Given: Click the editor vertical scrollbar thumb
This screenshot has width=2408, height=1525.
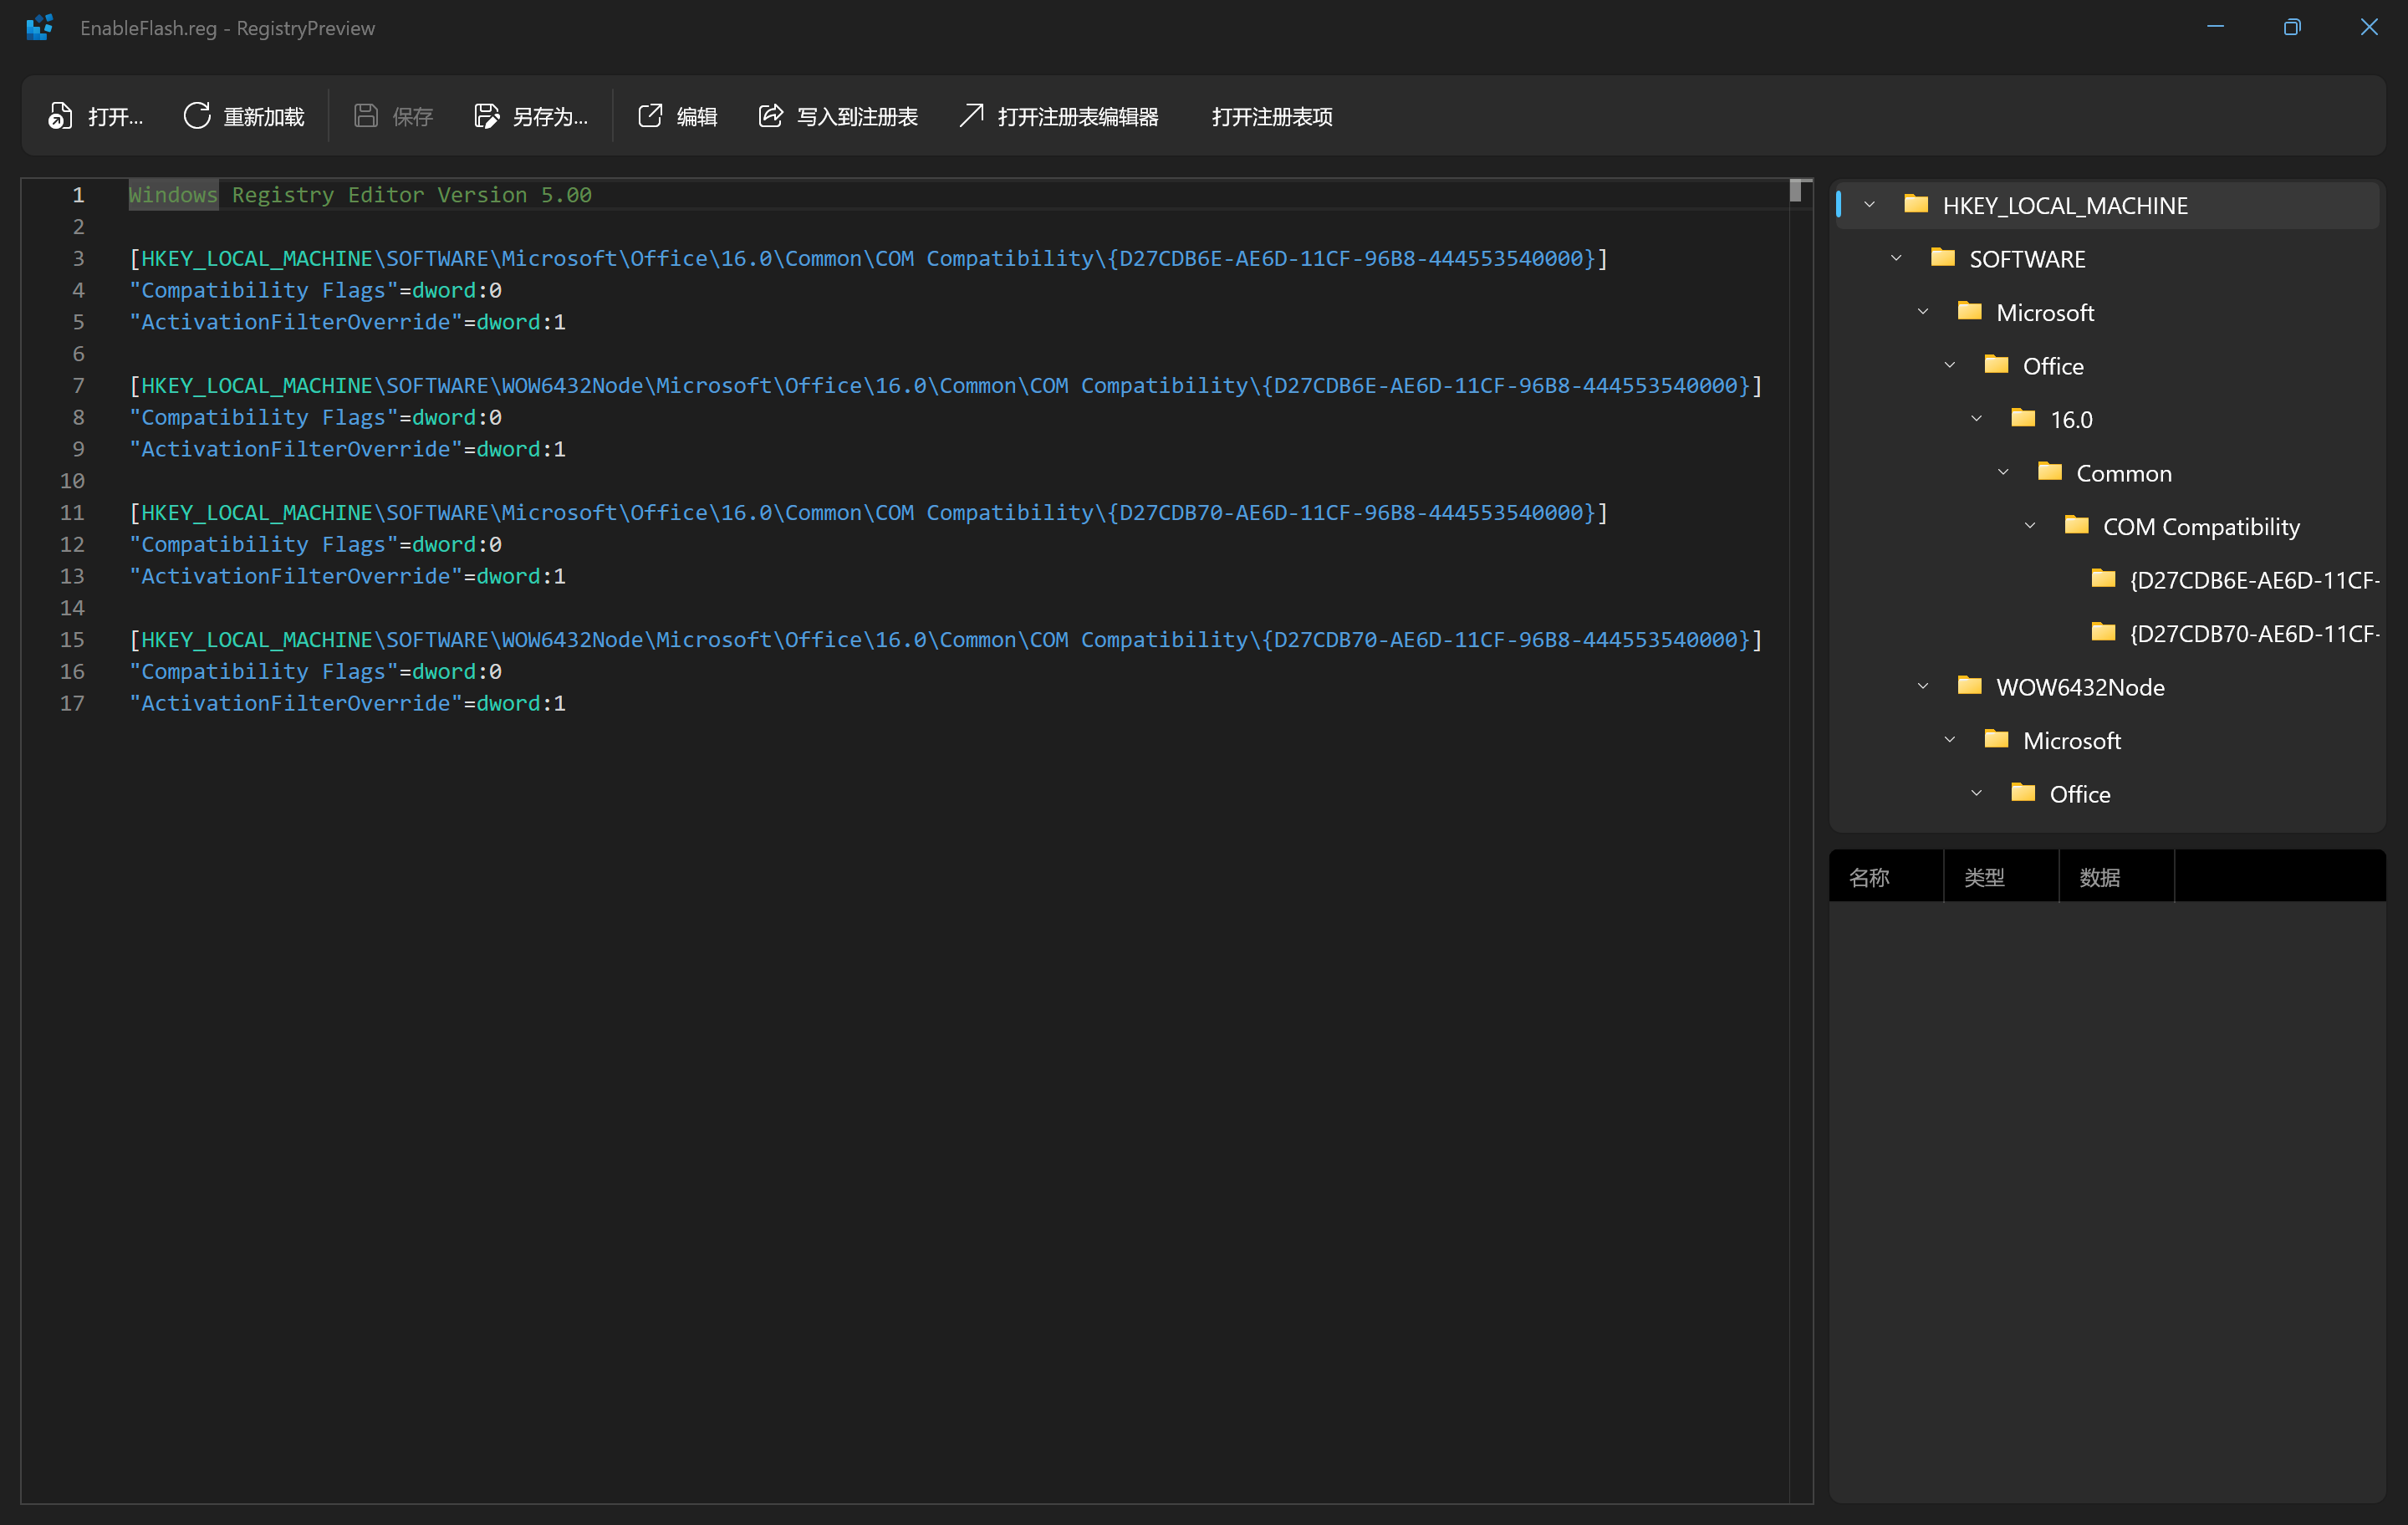Looking at the screenshot, I should (x=1795, y=190).
